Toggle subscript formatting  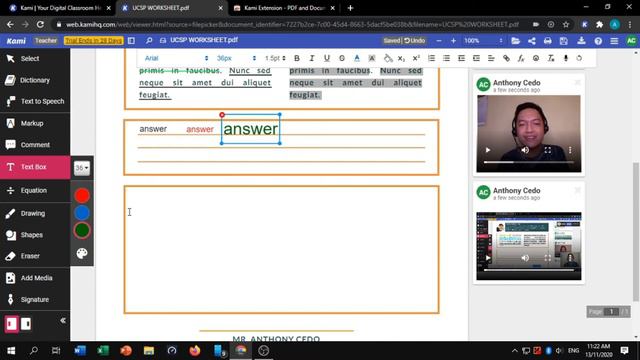[x=401, y=58]
